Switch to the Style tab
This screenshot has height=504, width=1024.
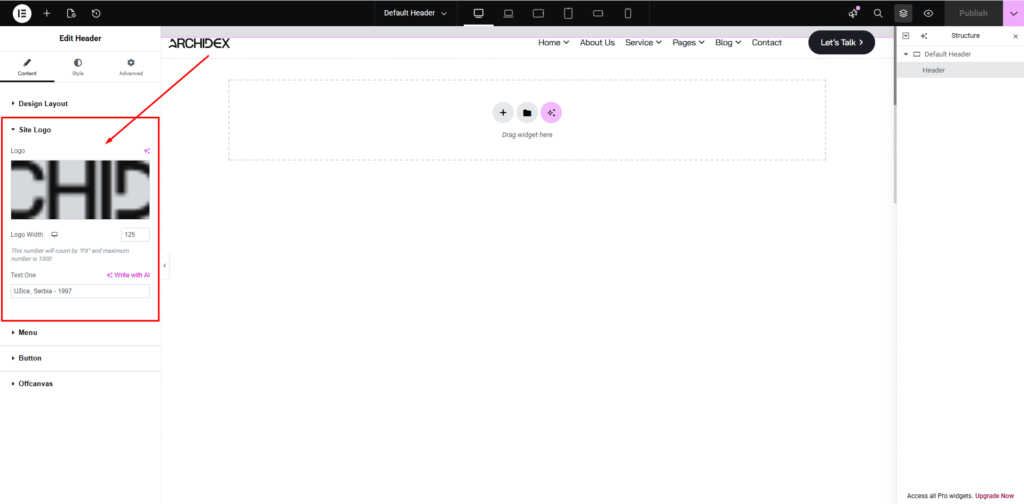pos(78,66)
